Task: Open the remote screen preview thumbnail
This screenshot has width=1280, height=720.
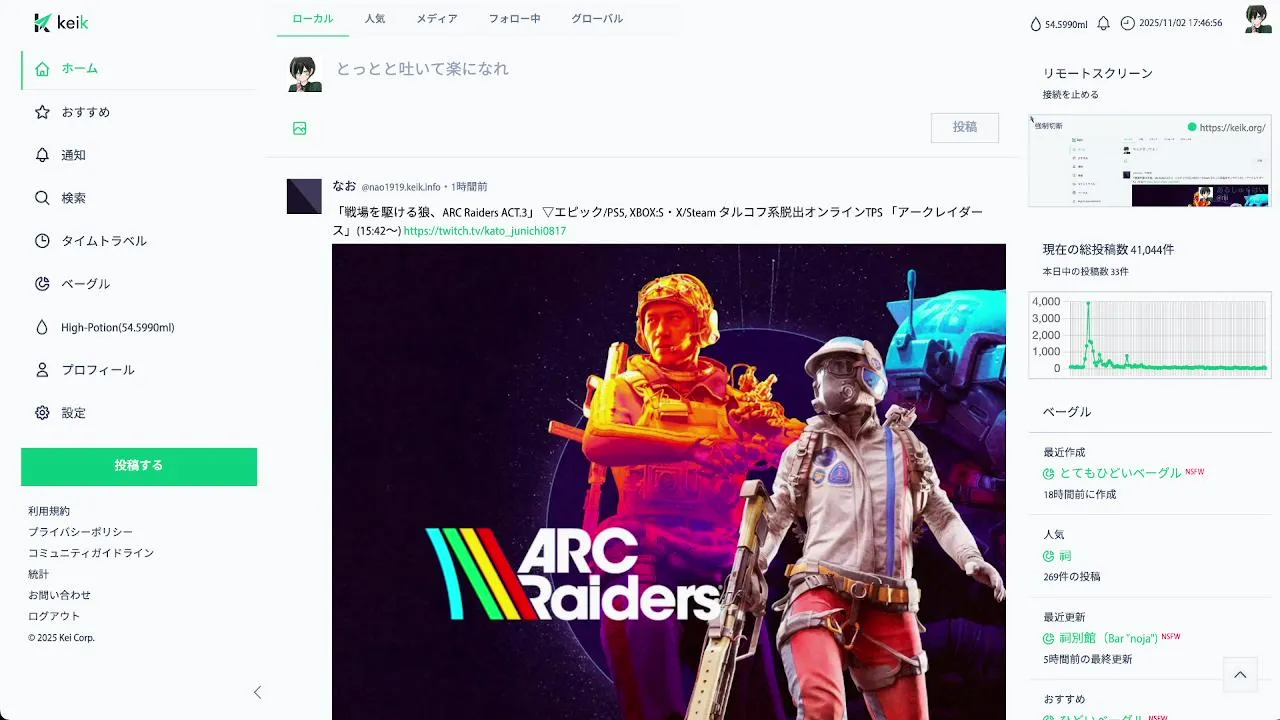Action: coord(1150,160)
